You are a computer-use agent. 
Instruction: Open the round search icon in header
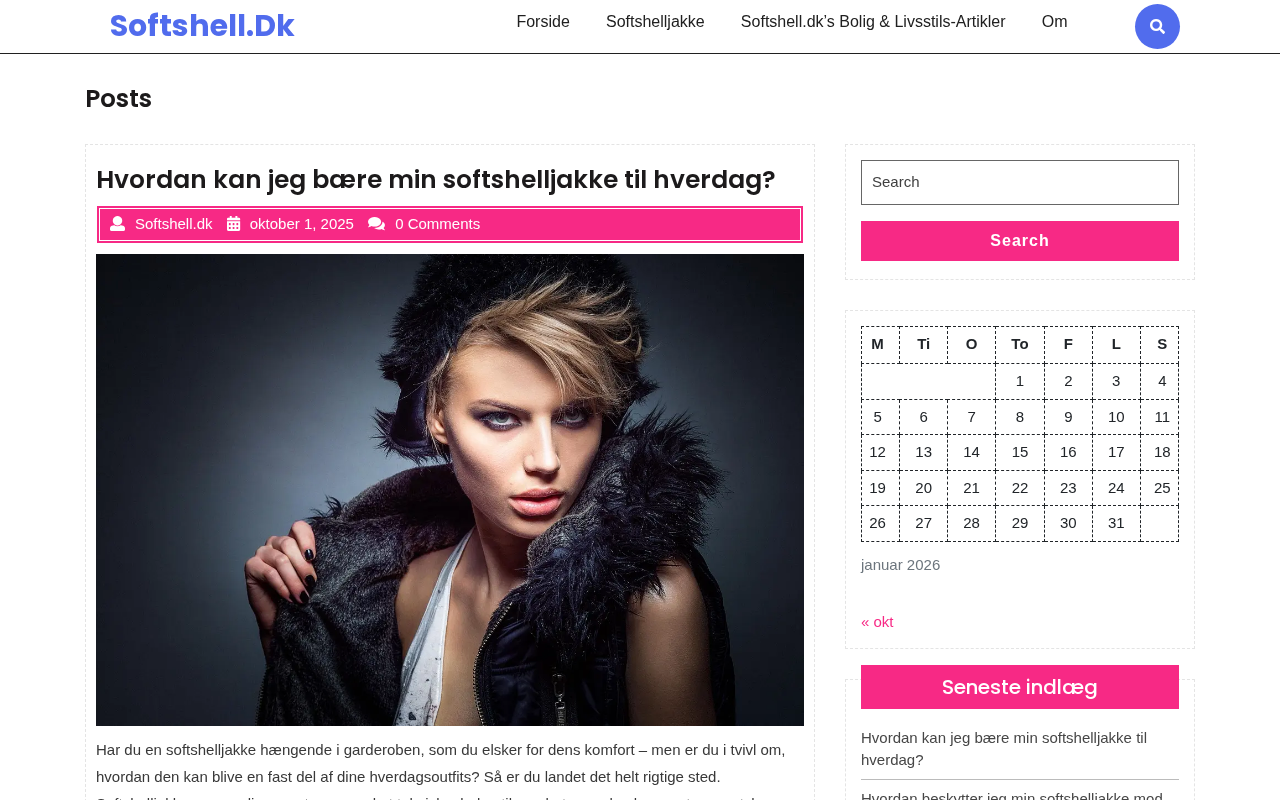click(1157, 27)
